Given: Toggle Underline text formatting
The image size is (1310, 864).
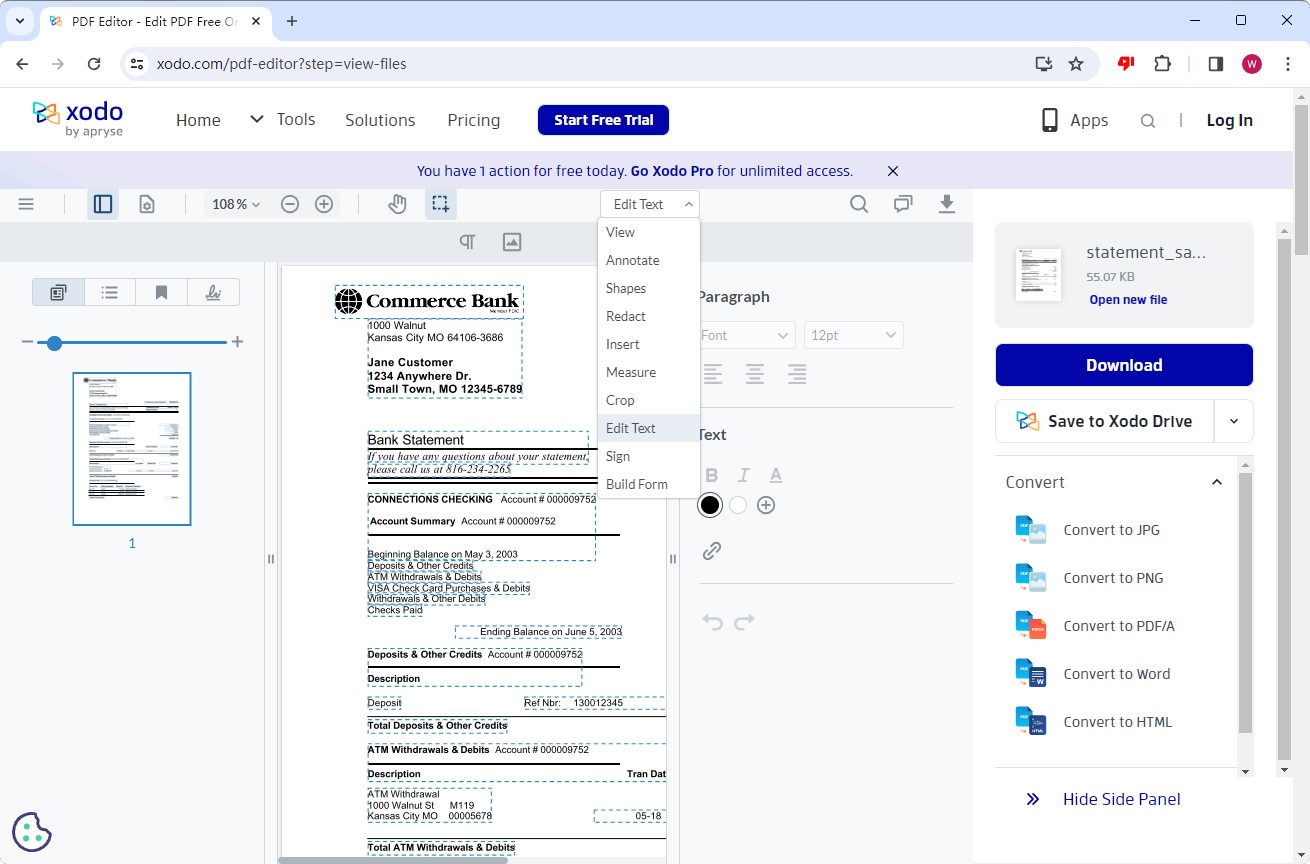Looking at the screenshot, I should coord(775,475).
